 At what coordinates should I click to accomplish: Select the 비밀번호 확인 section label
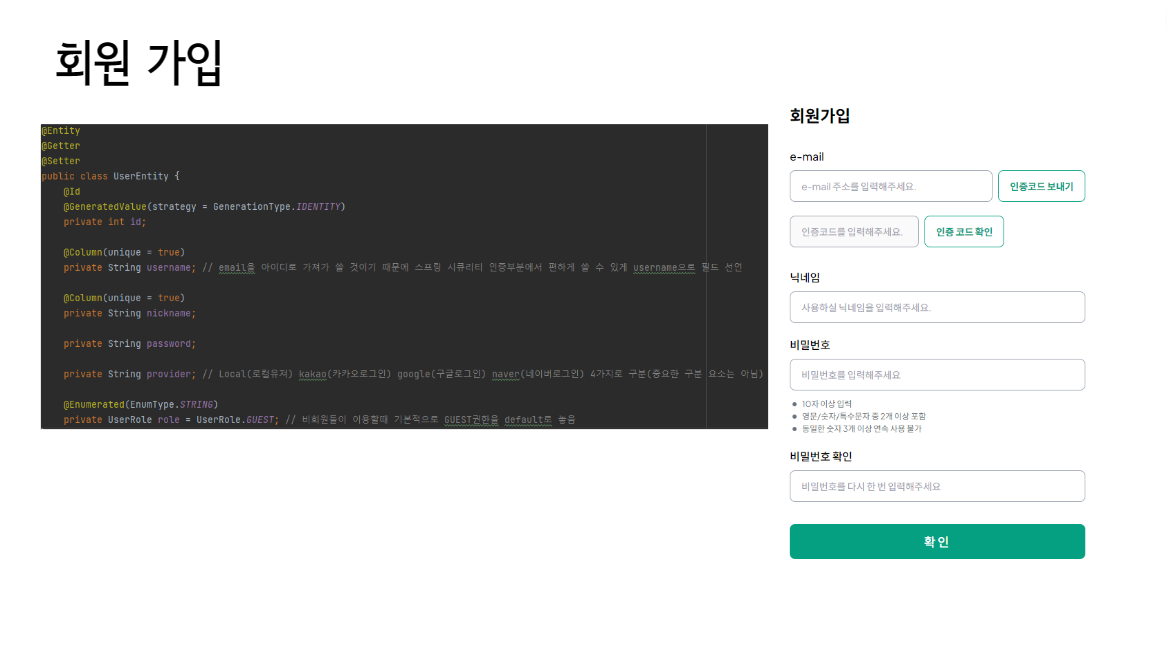[821, 456]
